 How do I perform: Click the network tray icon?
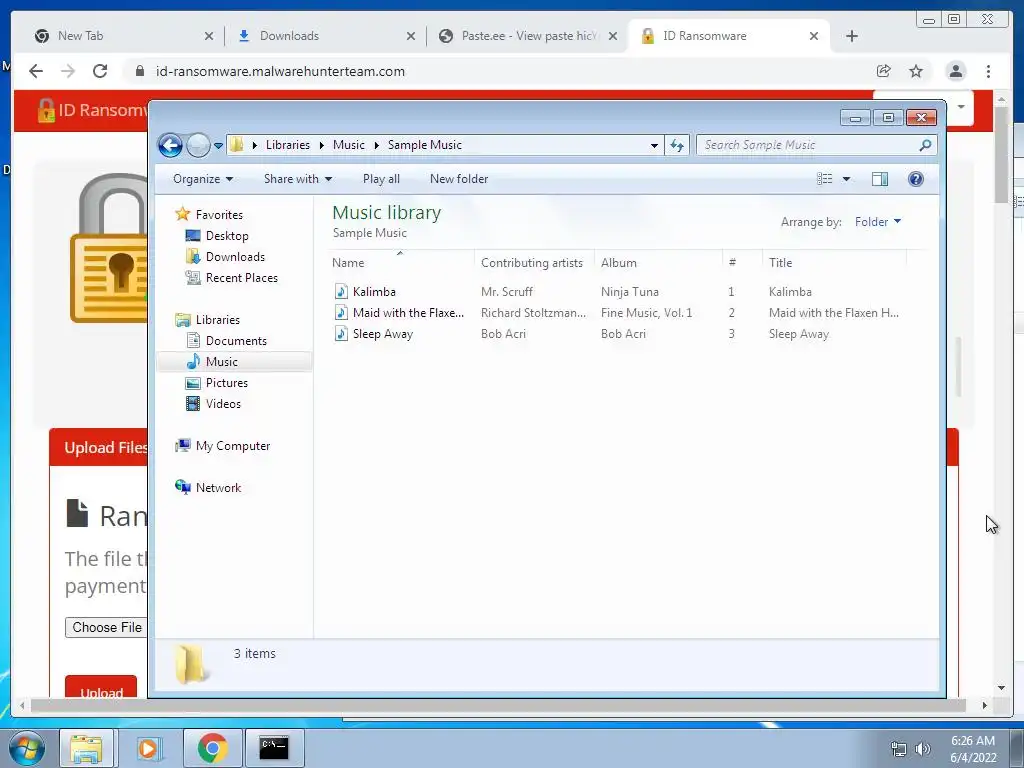coord(899,749)
